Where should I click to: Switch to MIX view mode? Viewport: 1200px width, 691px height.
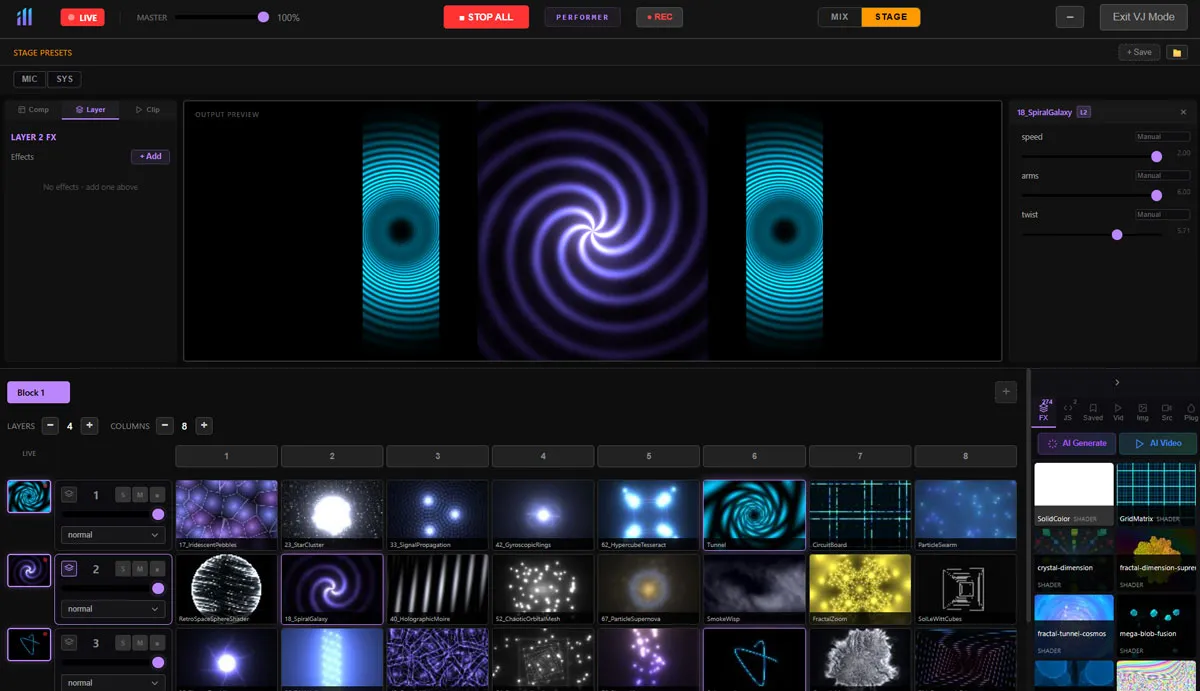click(840, 17)
